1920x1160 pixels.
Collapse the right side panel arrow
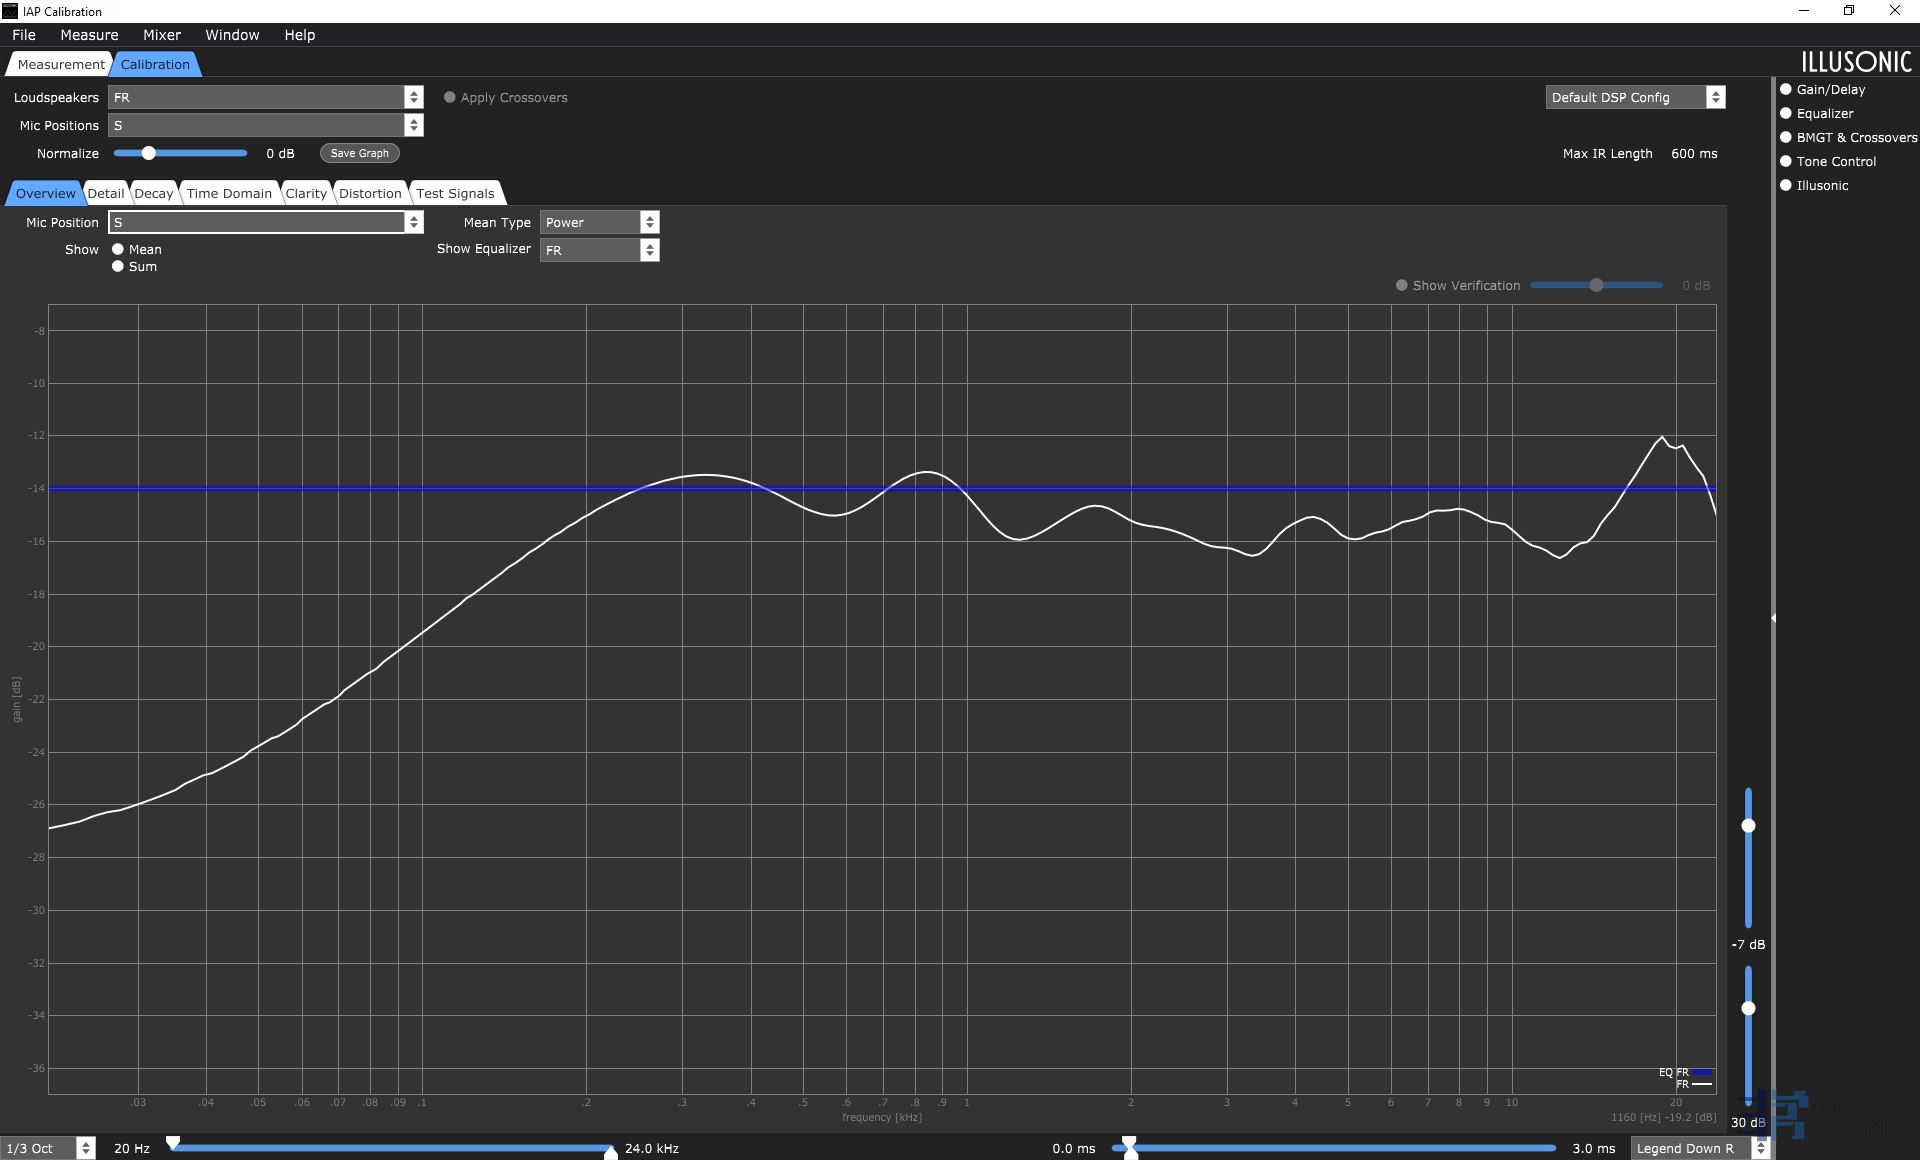[1773, 618]
